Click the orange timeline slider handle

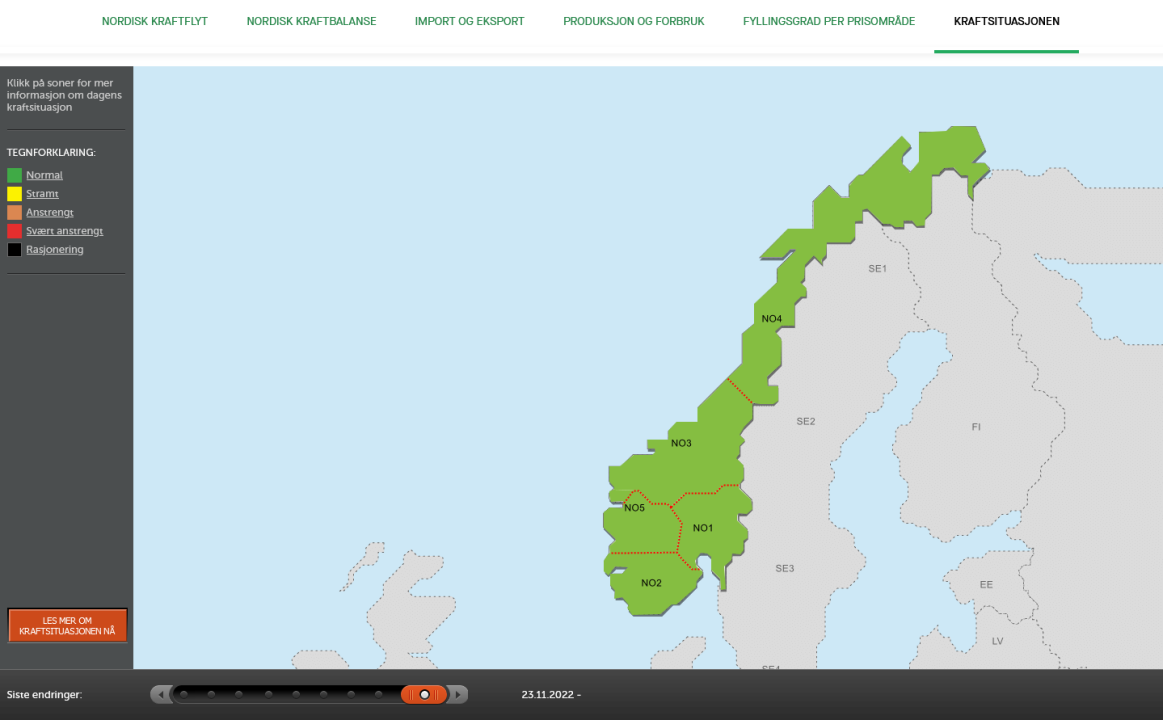coord(423,693)
